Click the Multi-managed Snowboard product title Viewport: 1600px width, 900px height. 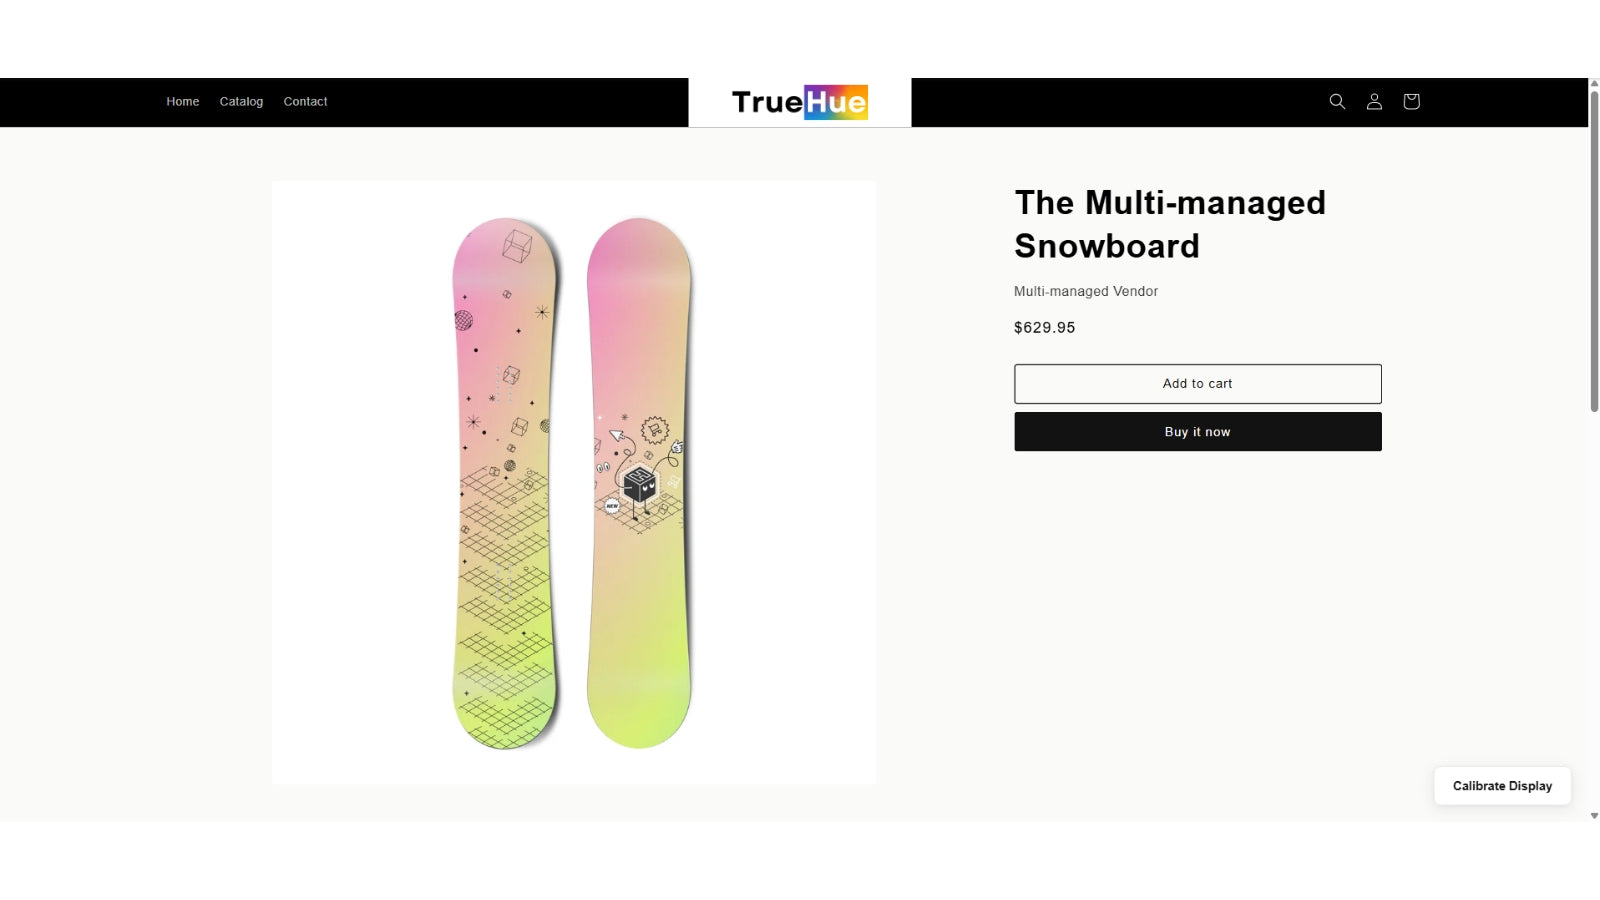click(x=1169, y=224)
